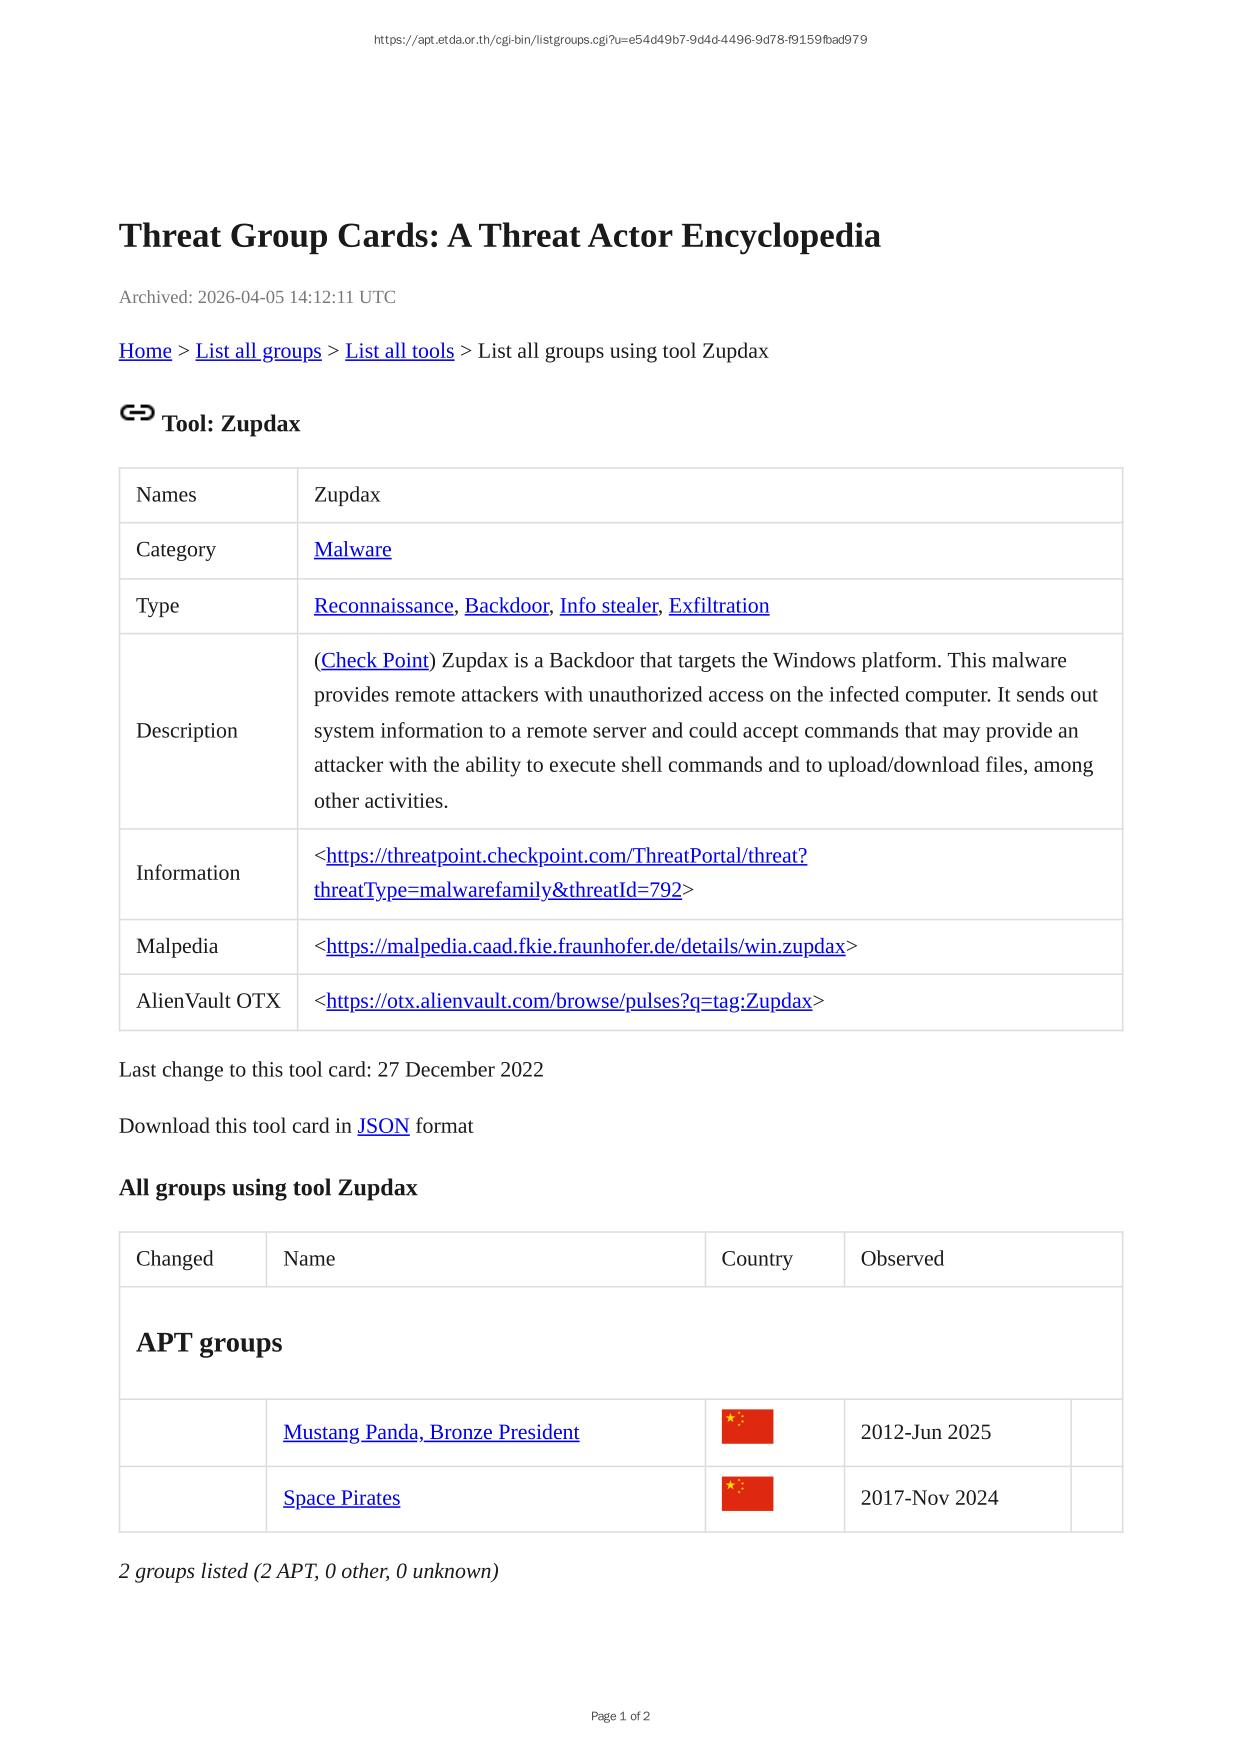Click the Info stealer type link
Screen dimensions: 1242x1756
(x=608, y=606)
